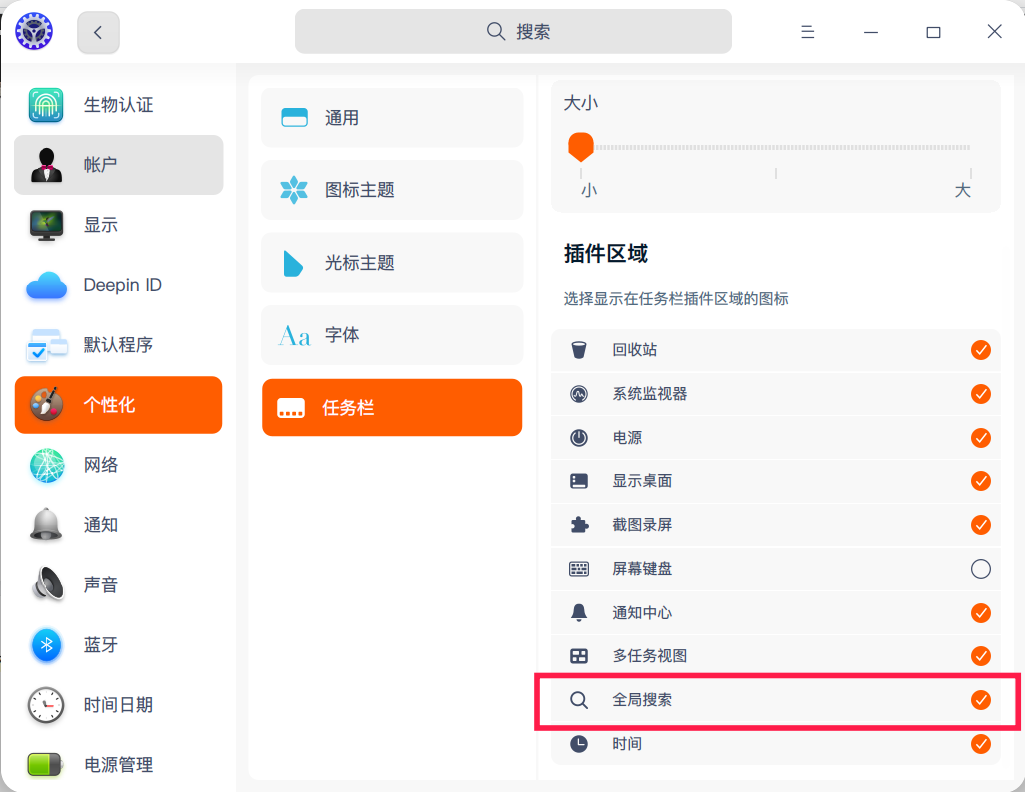Viewport: 1025px width, 792px height.
Task: Open 电源管理 settings
Action: tap(118, 765)
